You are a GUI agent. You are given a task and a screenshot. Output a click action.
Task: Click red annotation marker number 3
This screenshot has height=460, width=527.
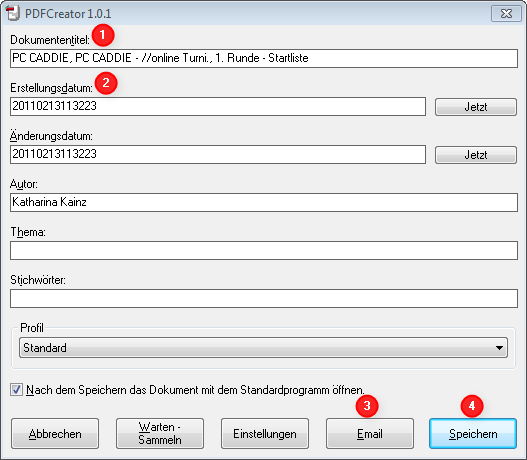[x=367, y=406]
